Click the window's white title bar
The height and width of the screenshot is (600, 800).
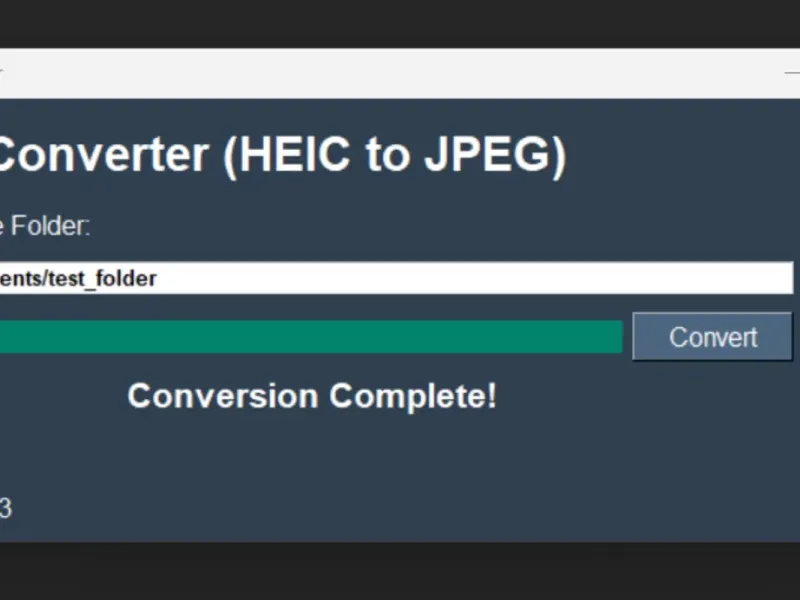coord(400,73)
